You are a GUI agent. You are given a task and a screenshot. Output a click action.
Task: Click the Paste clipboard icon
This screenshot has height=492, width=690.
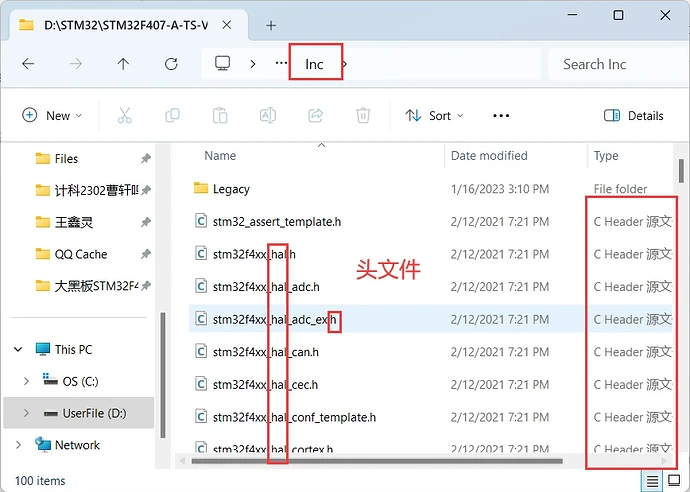click(x=221, y=116)
